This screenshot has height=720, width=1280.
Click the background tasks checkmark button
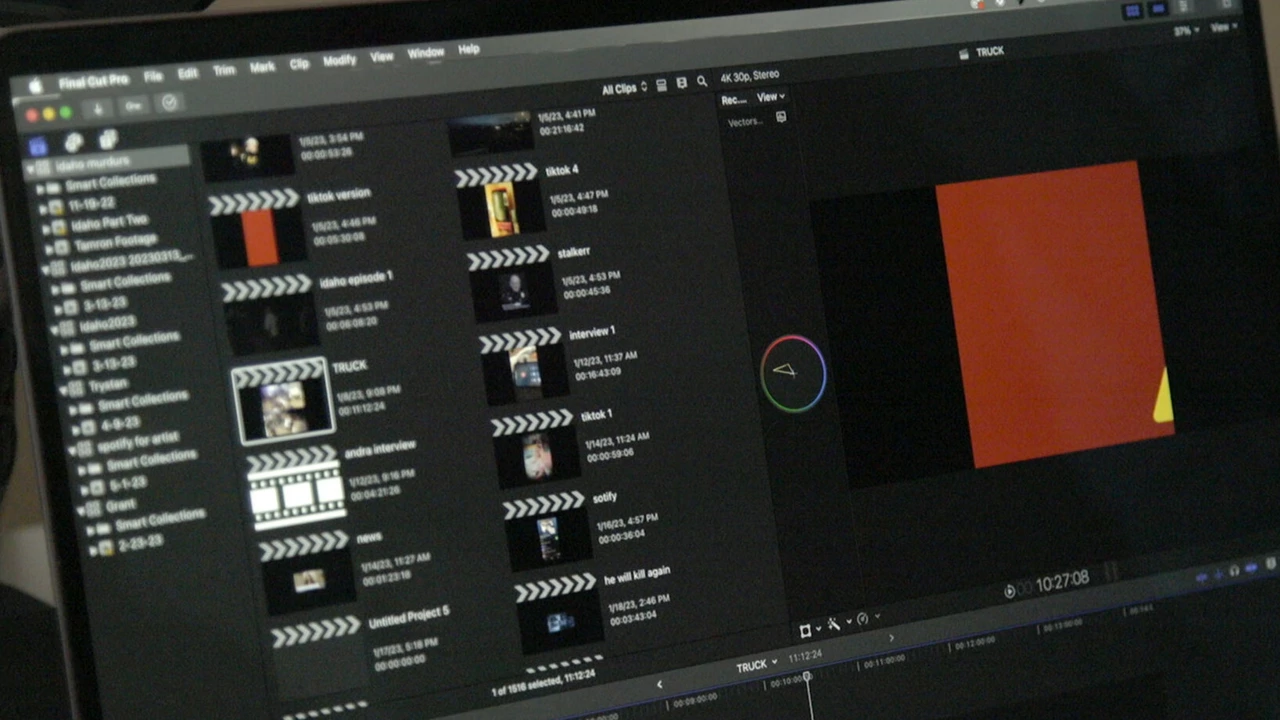pos(169,102)
